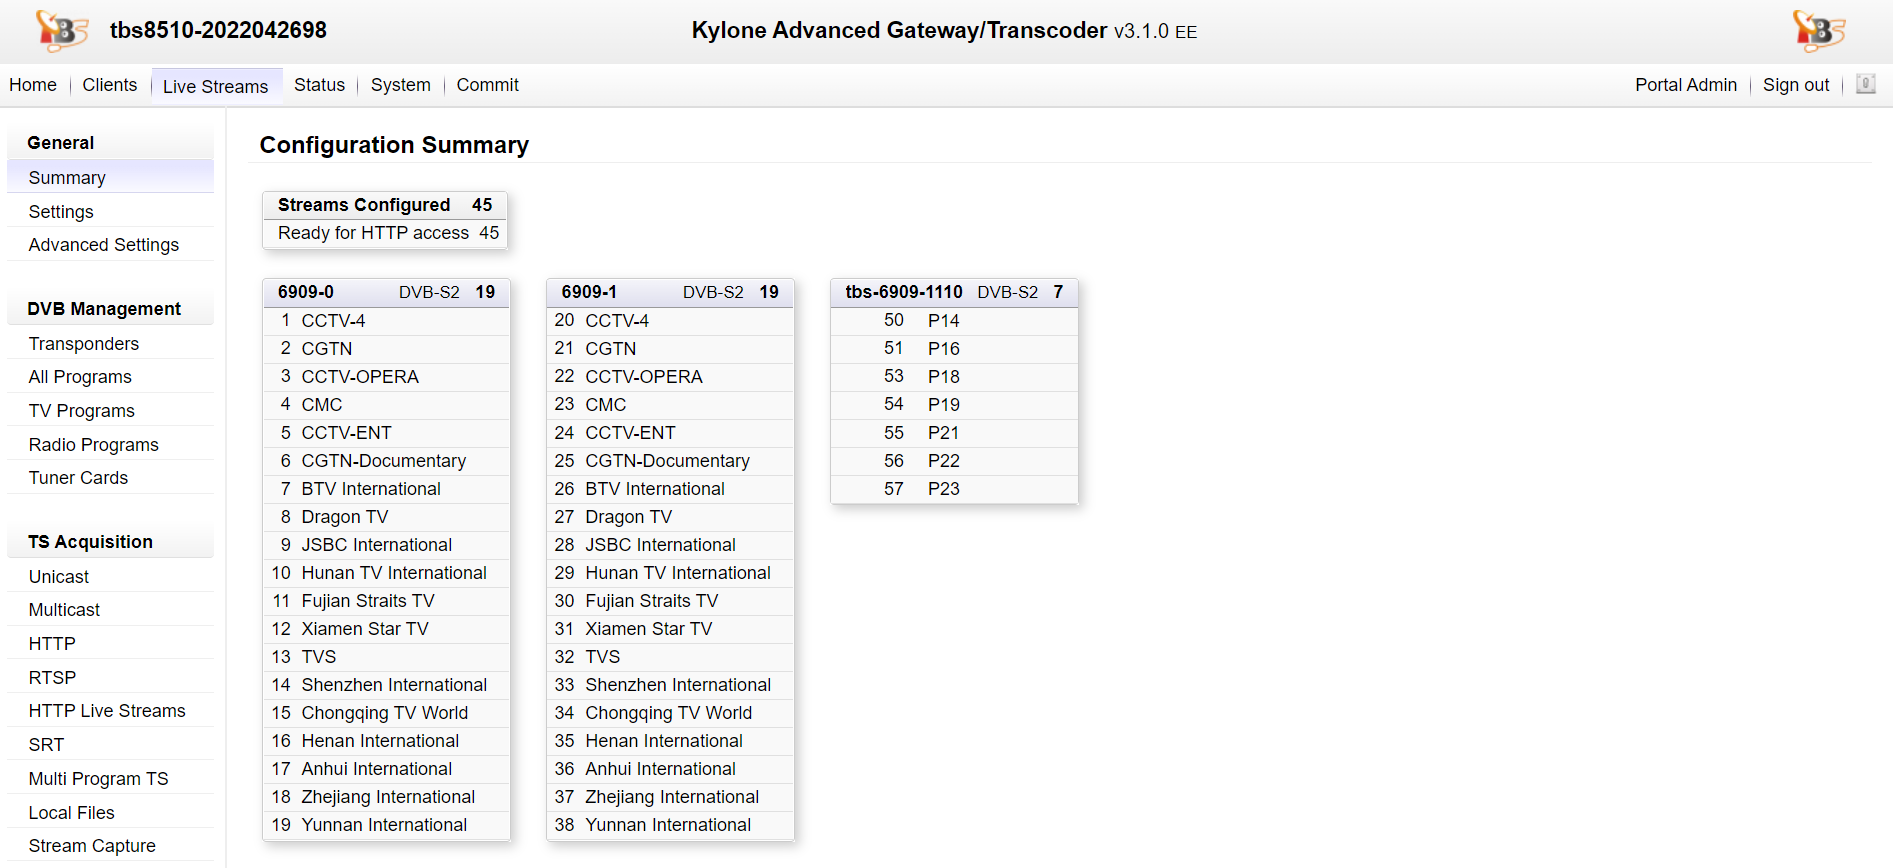1893x868 pixels.
Task: Select Dragon TV stream number 27
Action: [x=628, y=517]
